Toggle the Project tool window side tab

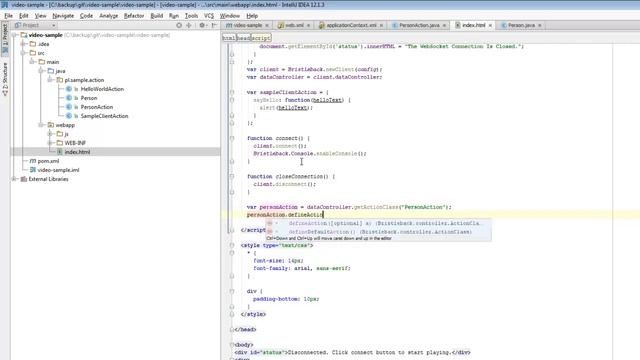pyautogui.click(x=5, y=38)
